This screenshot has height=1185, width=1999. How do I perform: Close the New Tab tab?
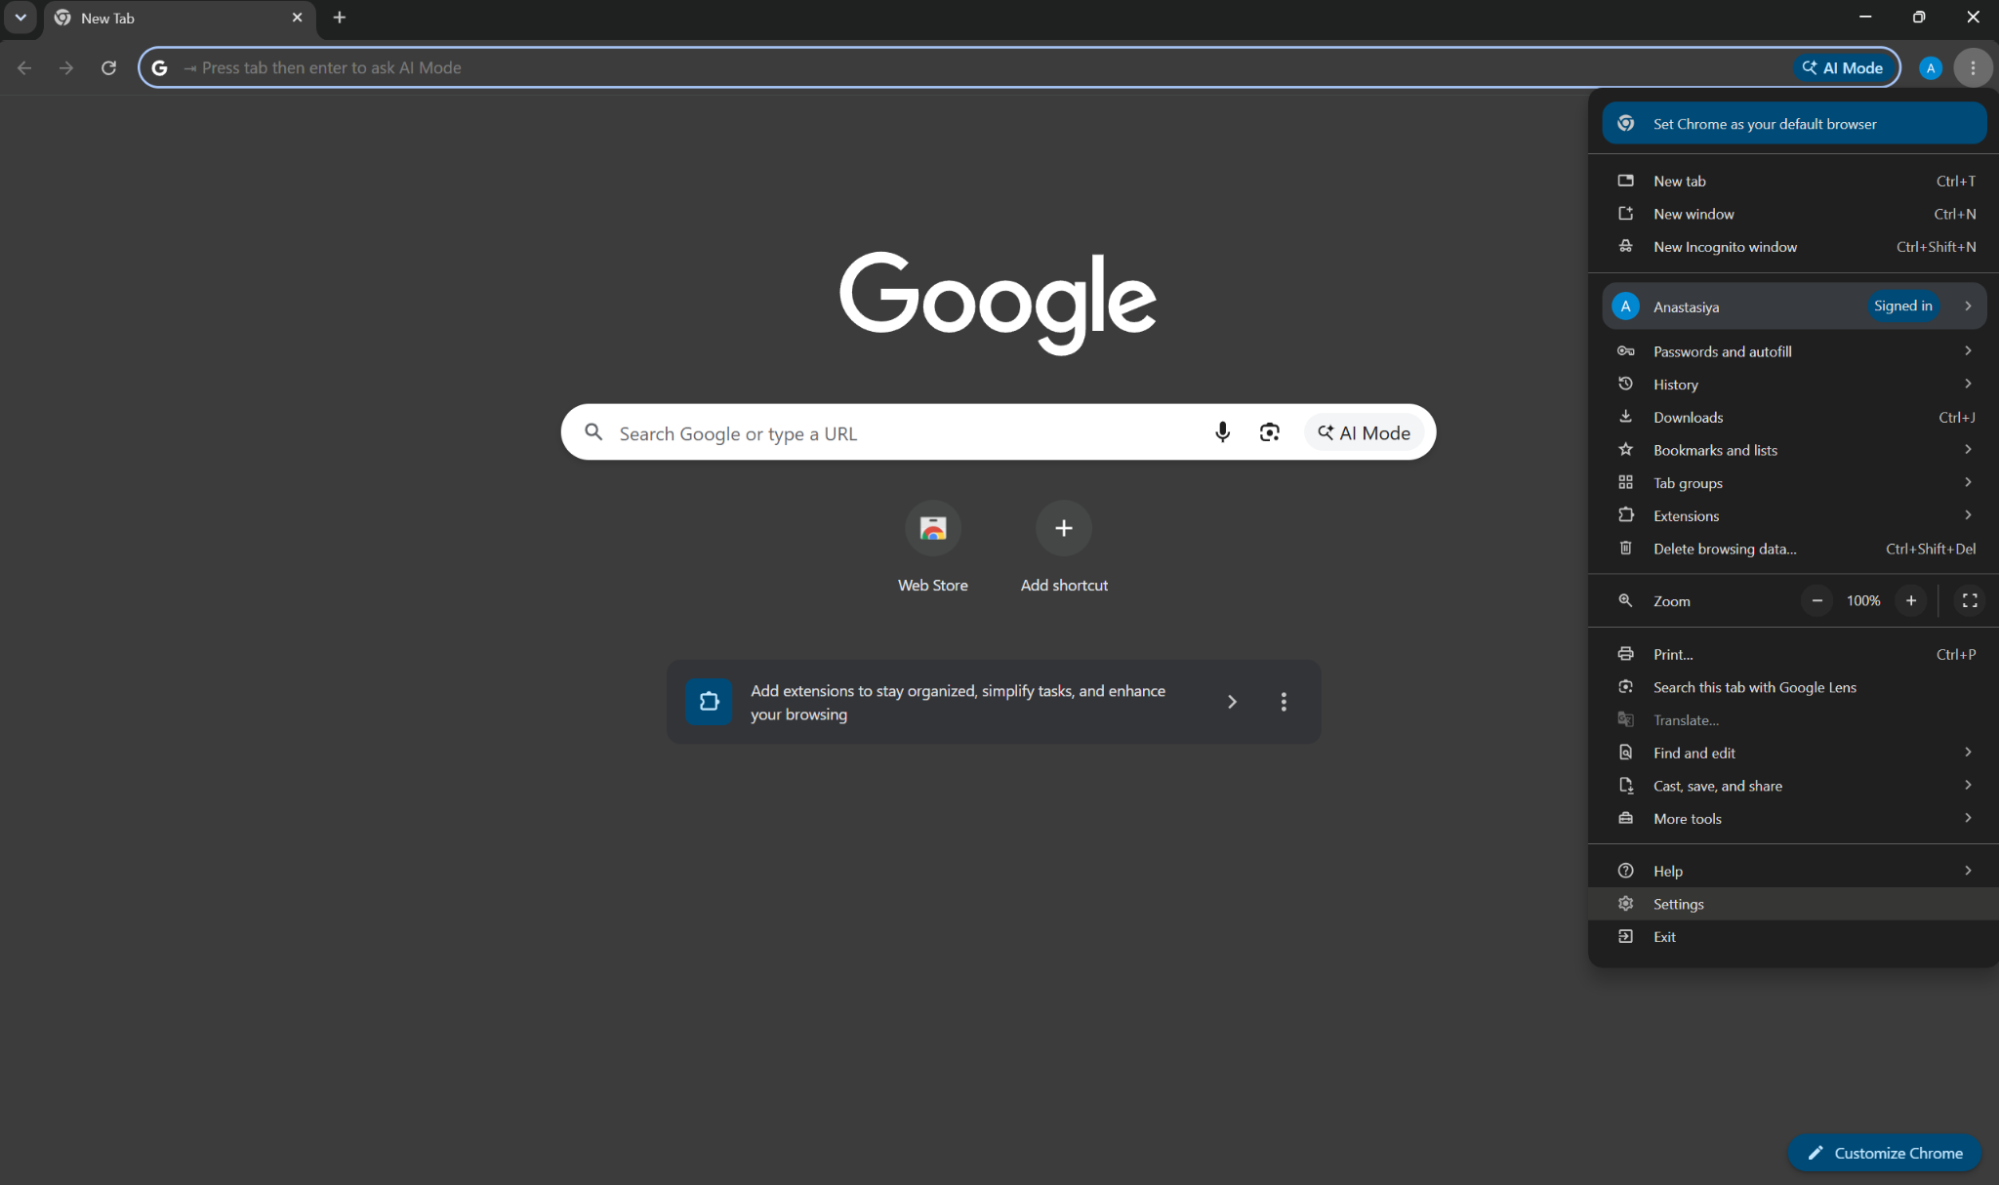[x=297, y=18]
